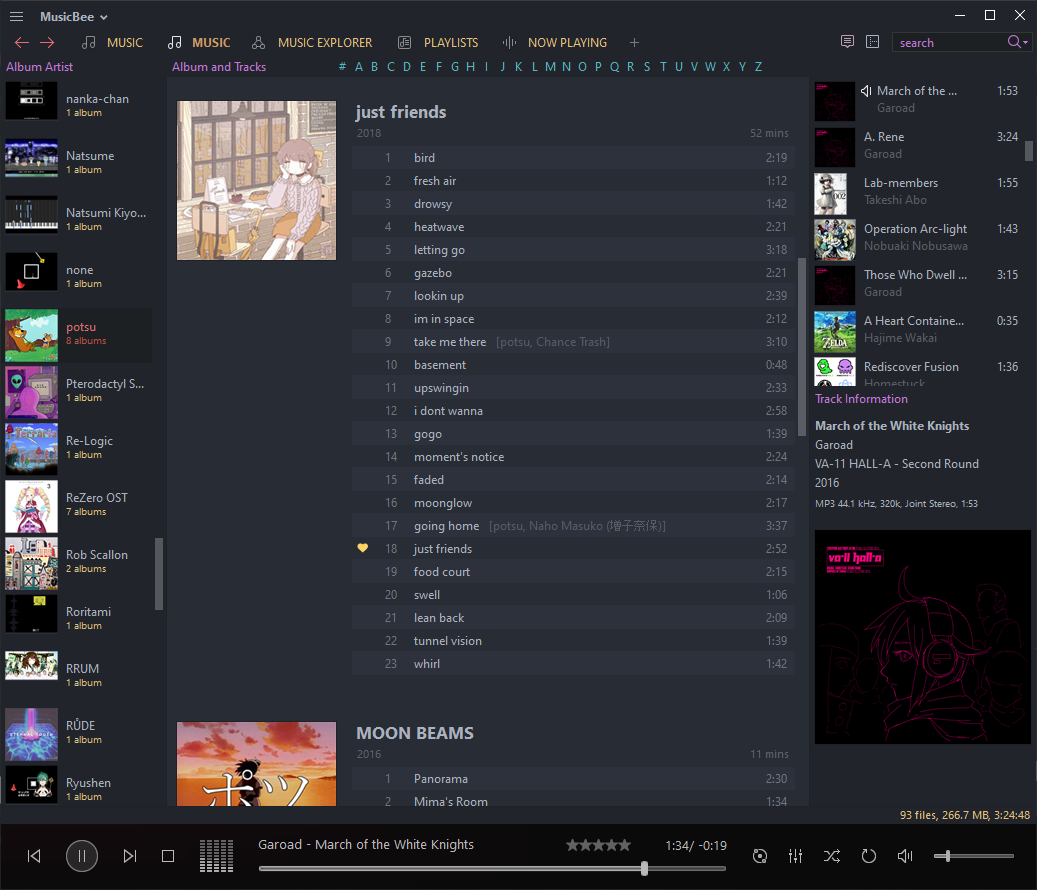Skip to the next track
Screen dimensions: 1037x890
(x=130, y=856)
